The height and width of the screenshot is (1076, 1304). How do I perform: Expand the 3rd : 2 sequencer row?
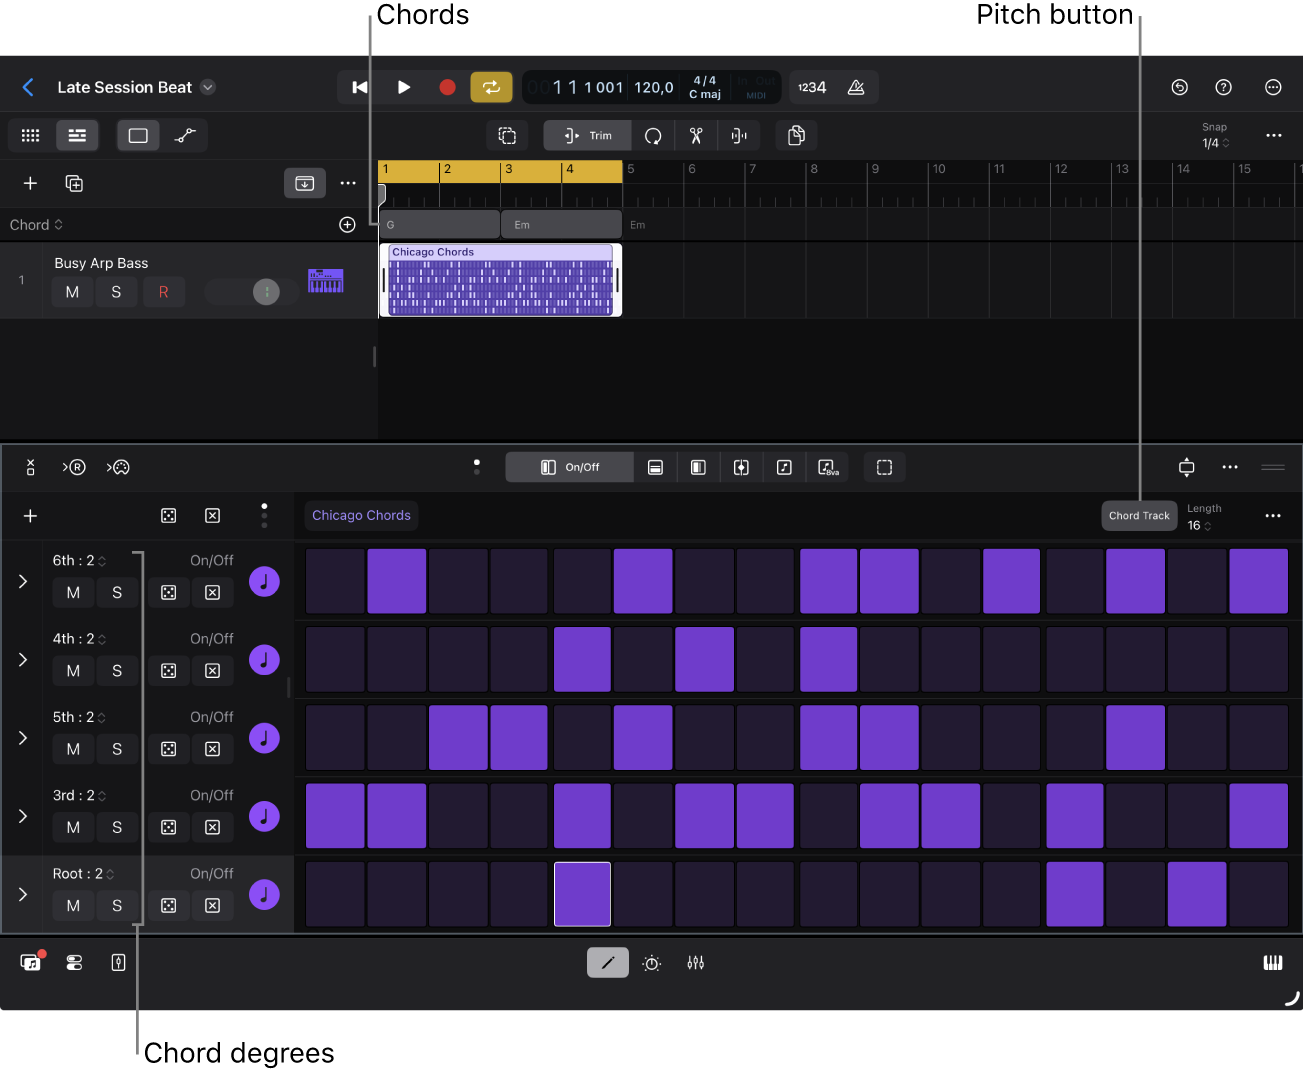21,816
